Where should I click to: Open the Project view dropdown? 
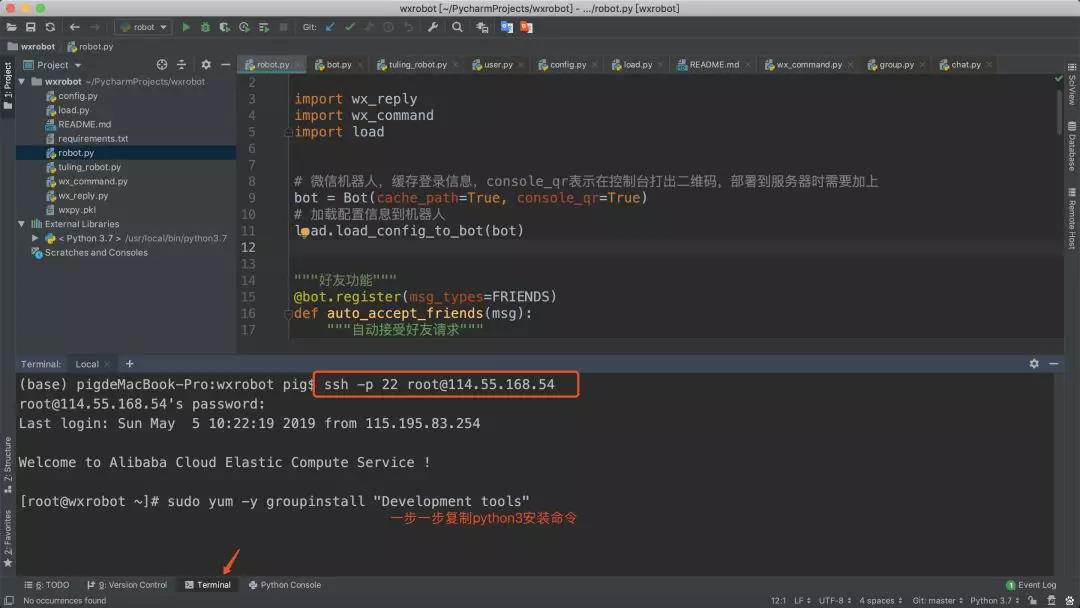point(53,65)
